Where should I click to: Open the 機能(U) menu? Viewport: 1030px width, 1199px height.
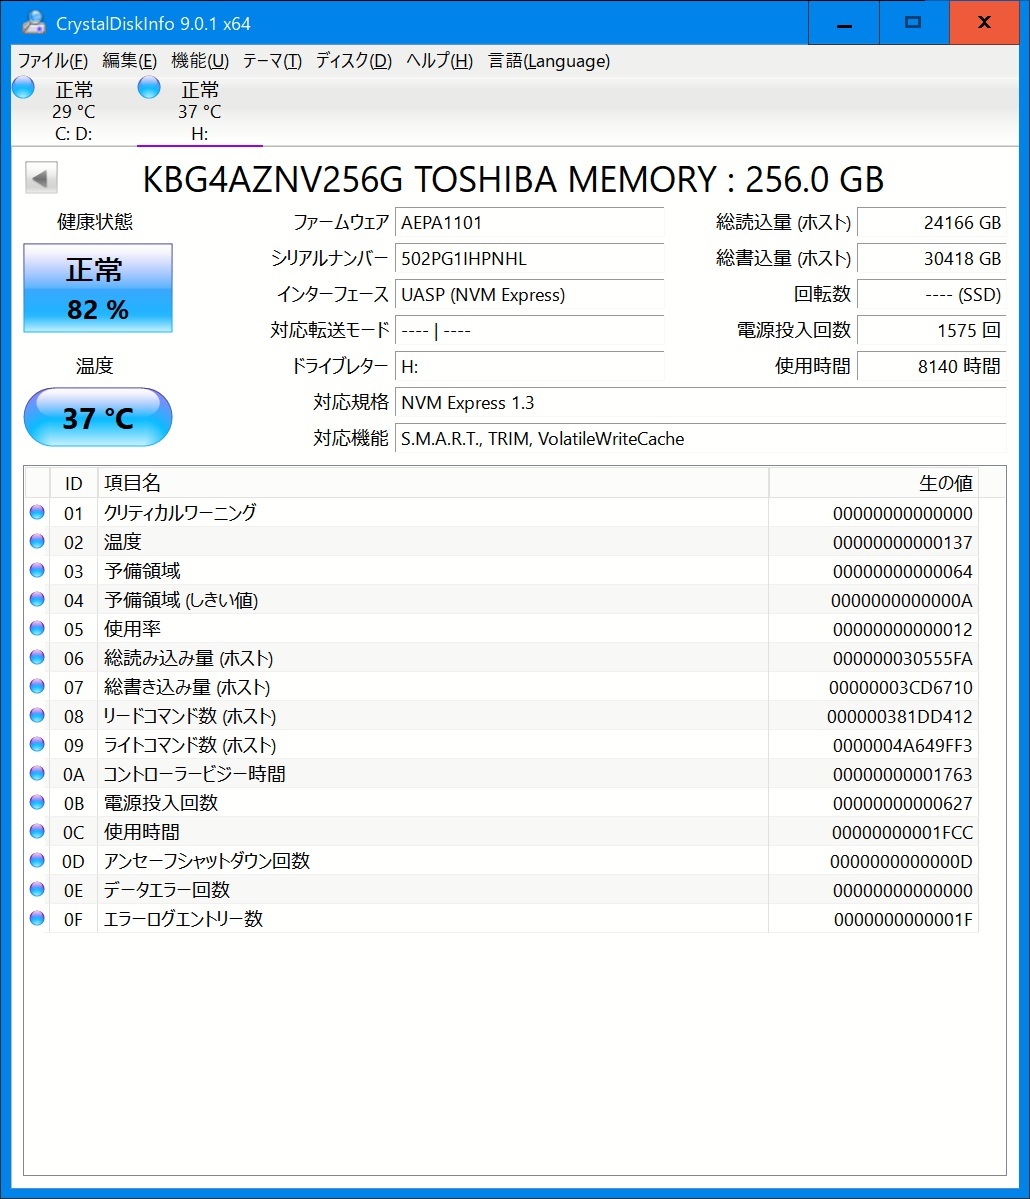click(200, 60)
